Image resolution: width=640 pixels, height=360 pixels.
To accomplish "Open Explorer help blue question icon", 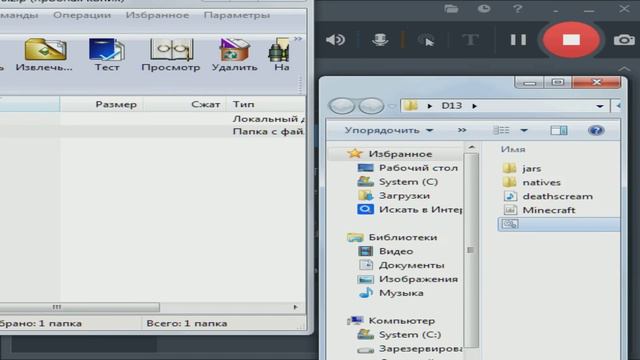I will tap(596, 130).
